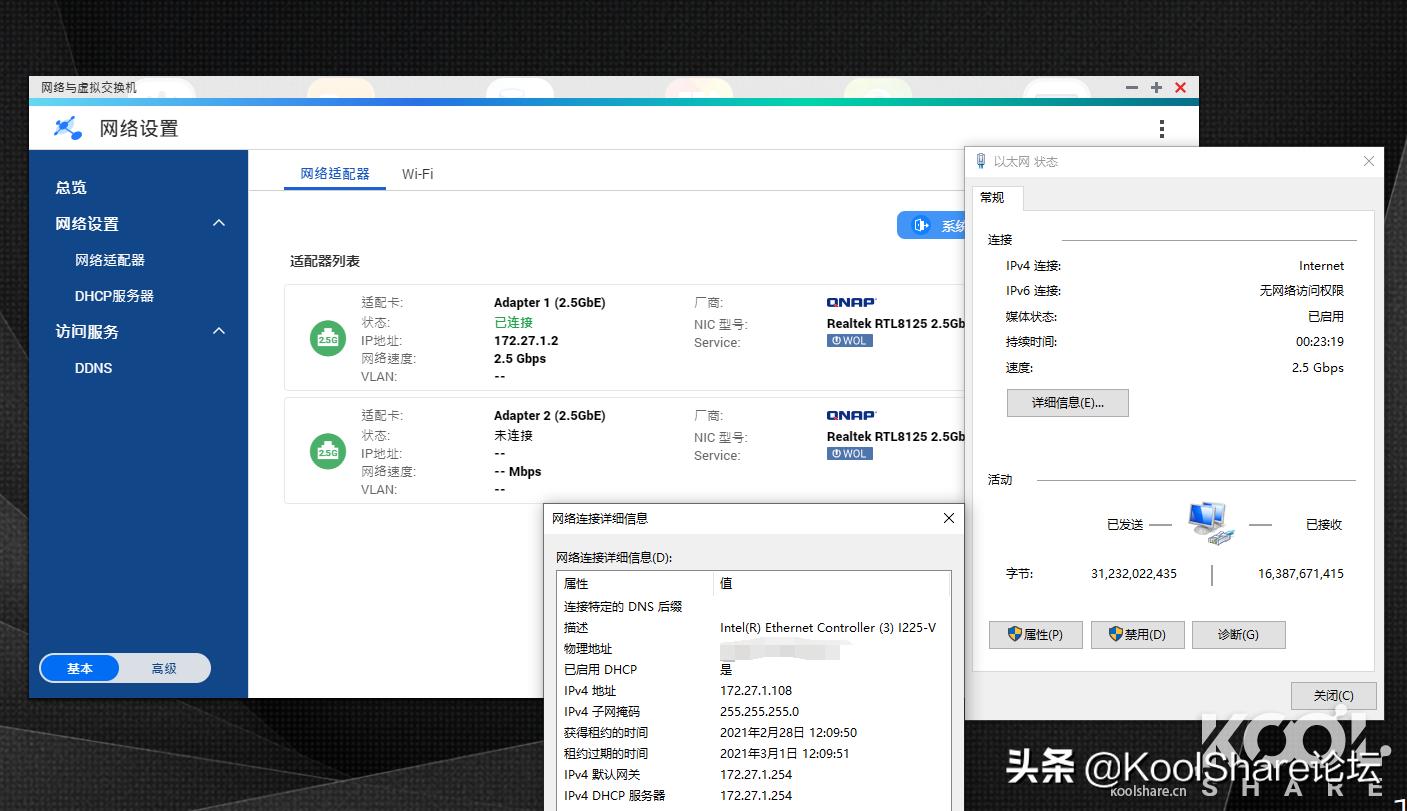
Task: Click the computer activity graphic in 以太状态 dialog
Action: tap(1210, 521)
